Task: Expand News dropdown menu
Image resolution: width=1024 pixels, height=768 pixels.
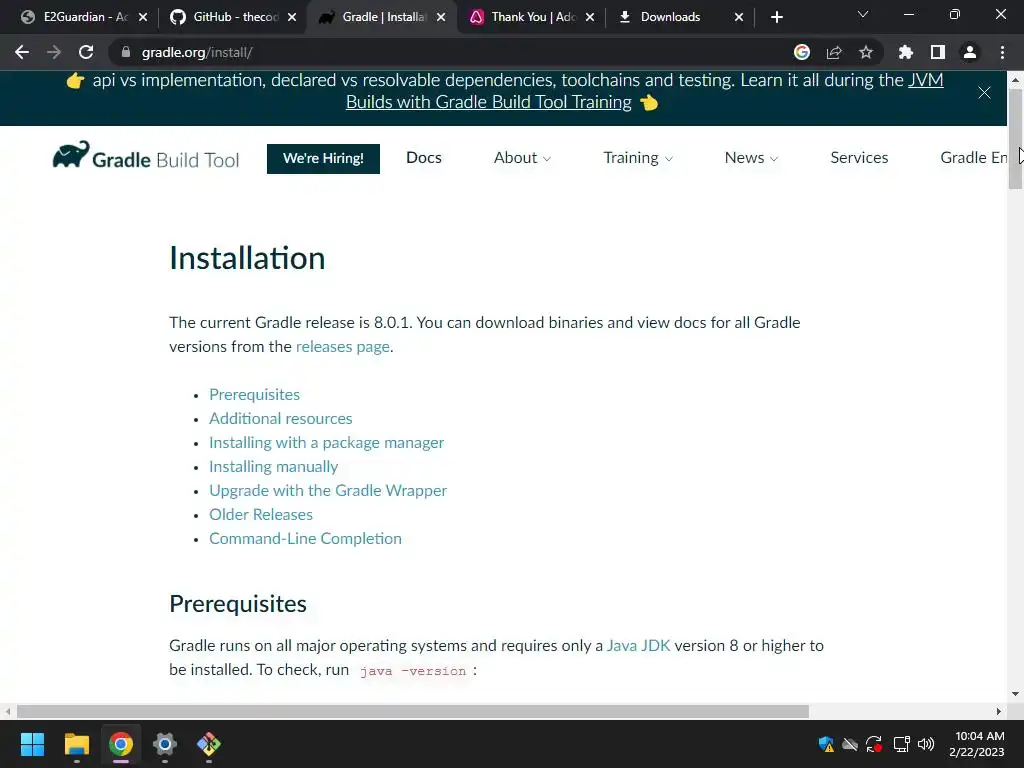Action: [751, 157]
